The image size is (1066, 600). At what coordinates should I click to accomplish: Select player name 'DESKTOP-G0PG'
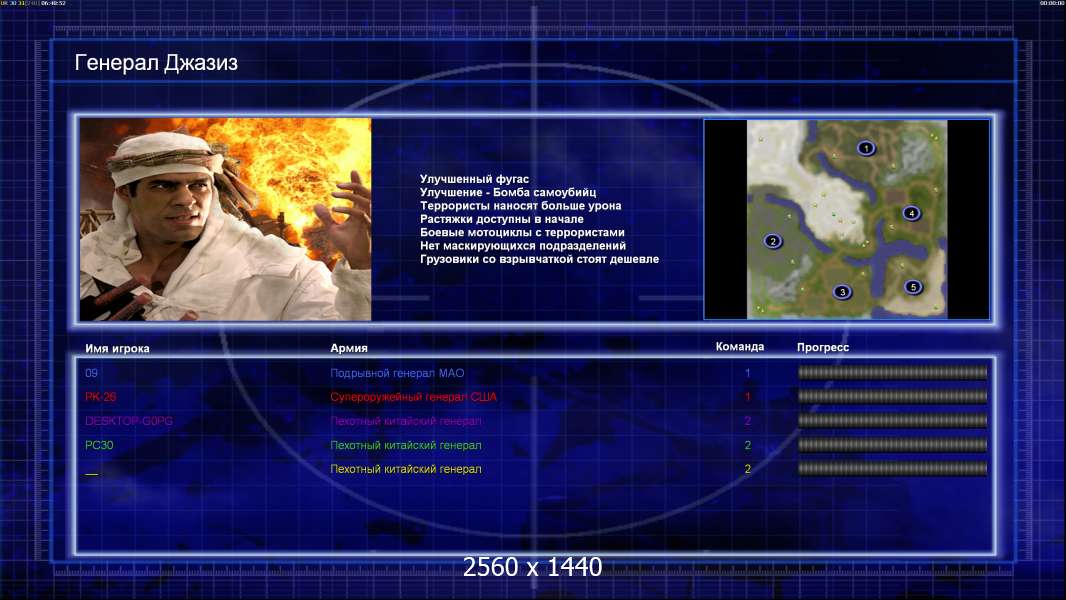tap(129, 421)
